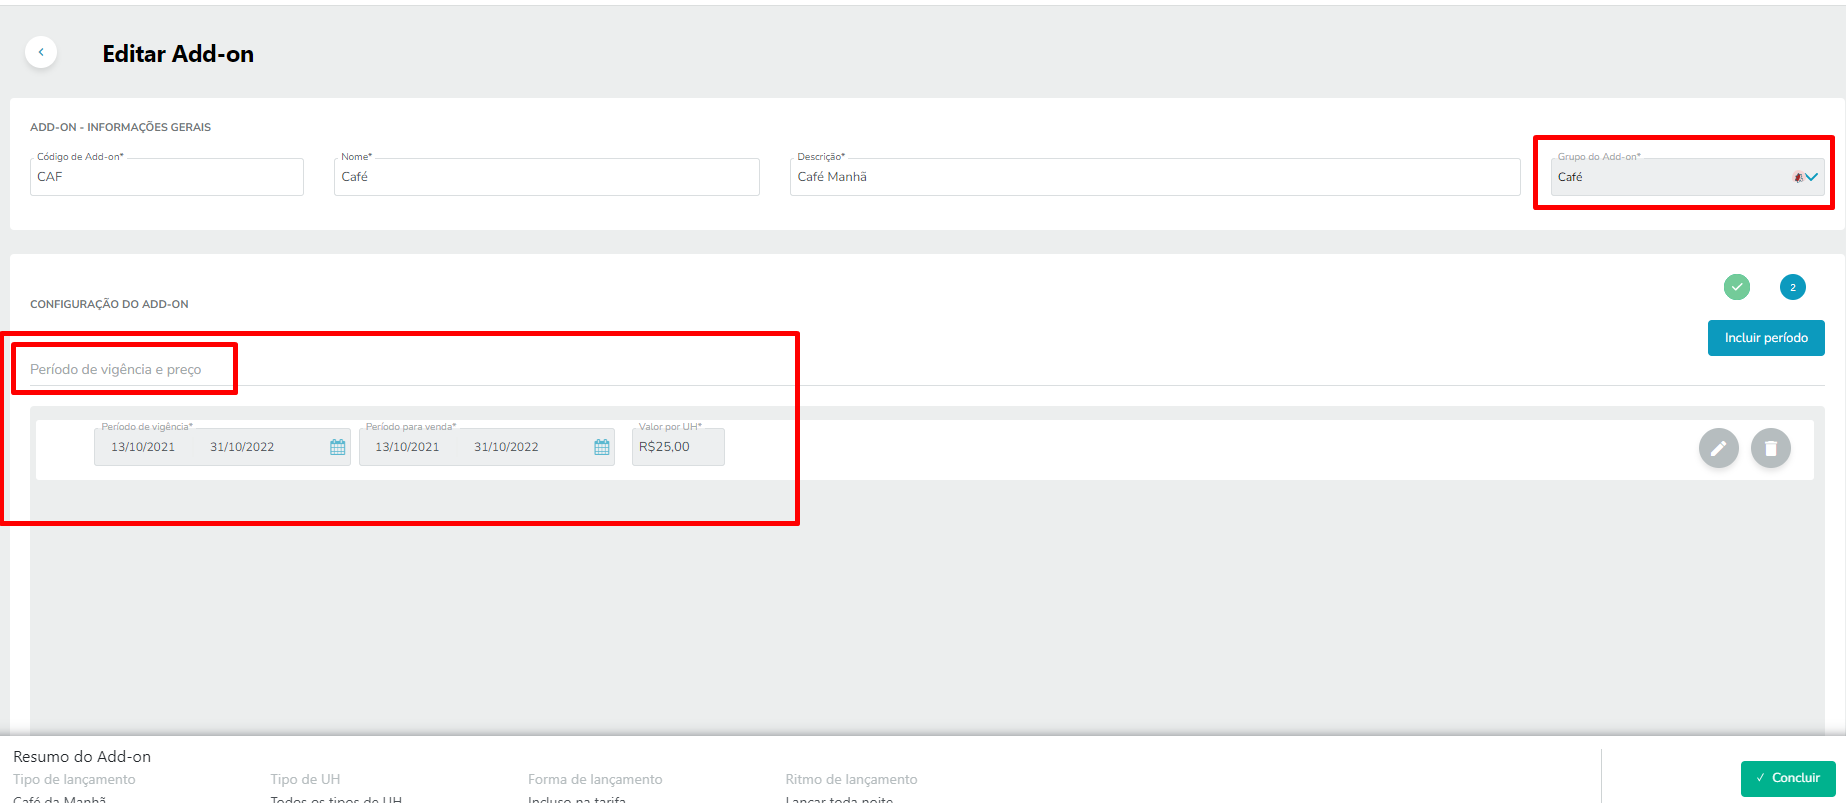Edit the period row with pencil icon
The width and height of the screenshot is (1846, 803).
tap(1719, 448)
